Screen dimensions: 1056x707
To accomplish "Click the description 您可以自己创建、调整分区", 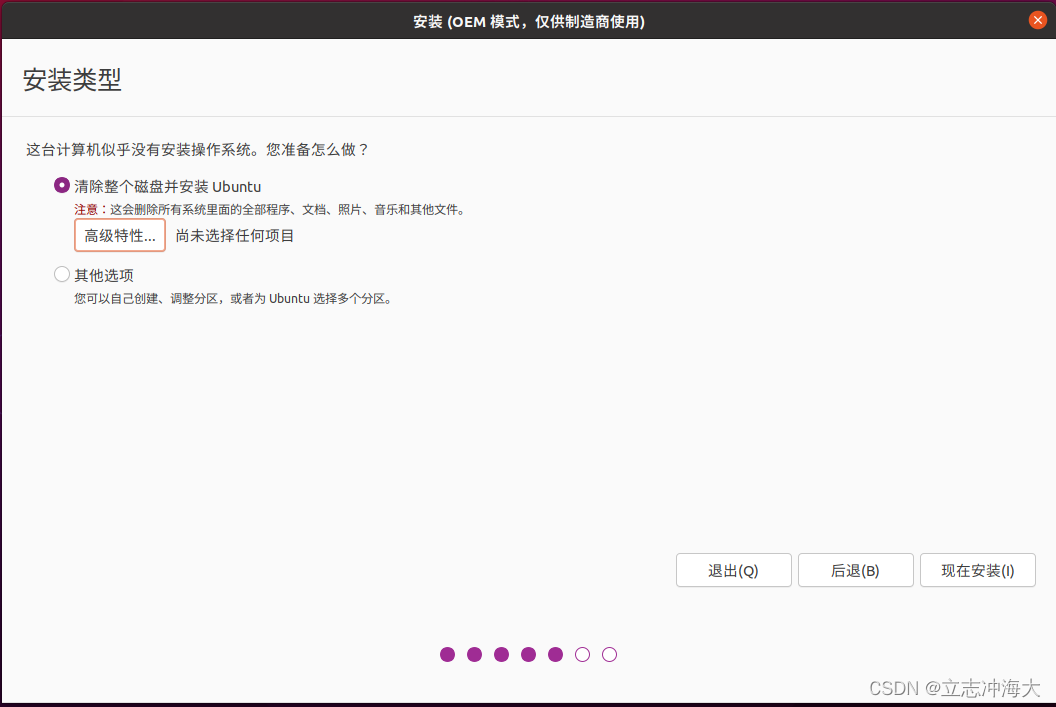I will pyautogui.click(x=234, y=298).
